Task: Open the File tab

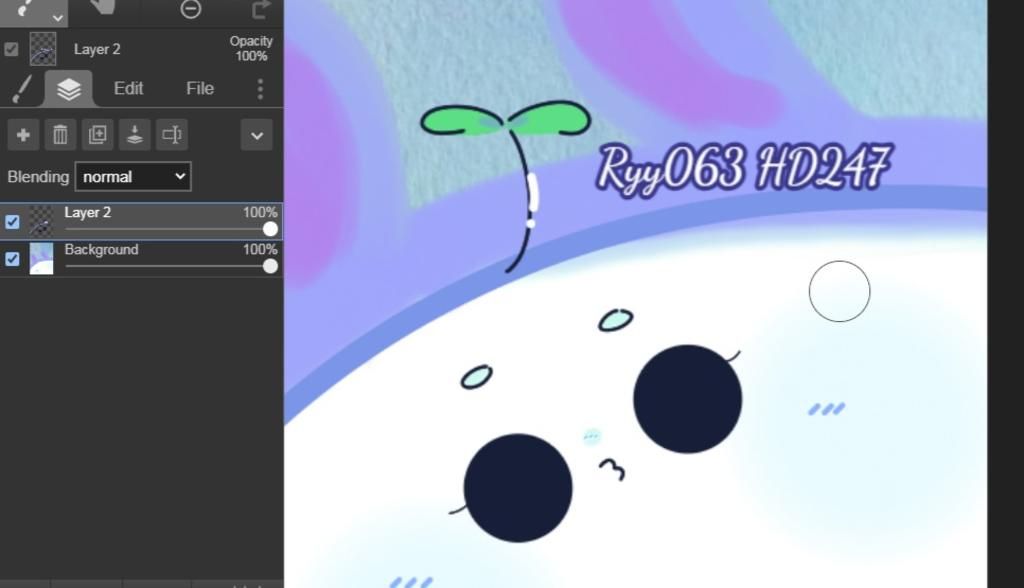Action: (x=200, y=88)
